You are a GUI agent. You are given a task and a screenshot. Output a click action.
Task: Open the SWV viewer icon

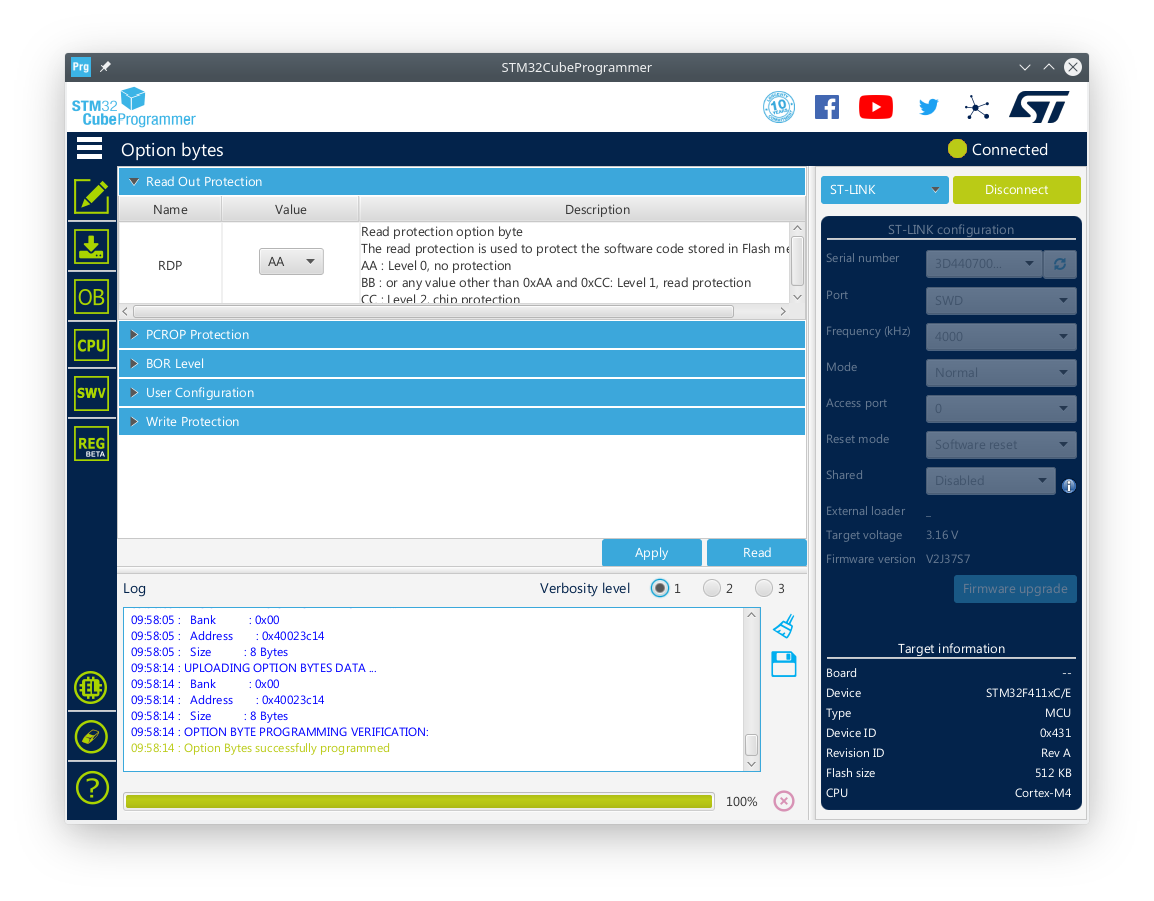coord(91,393)
